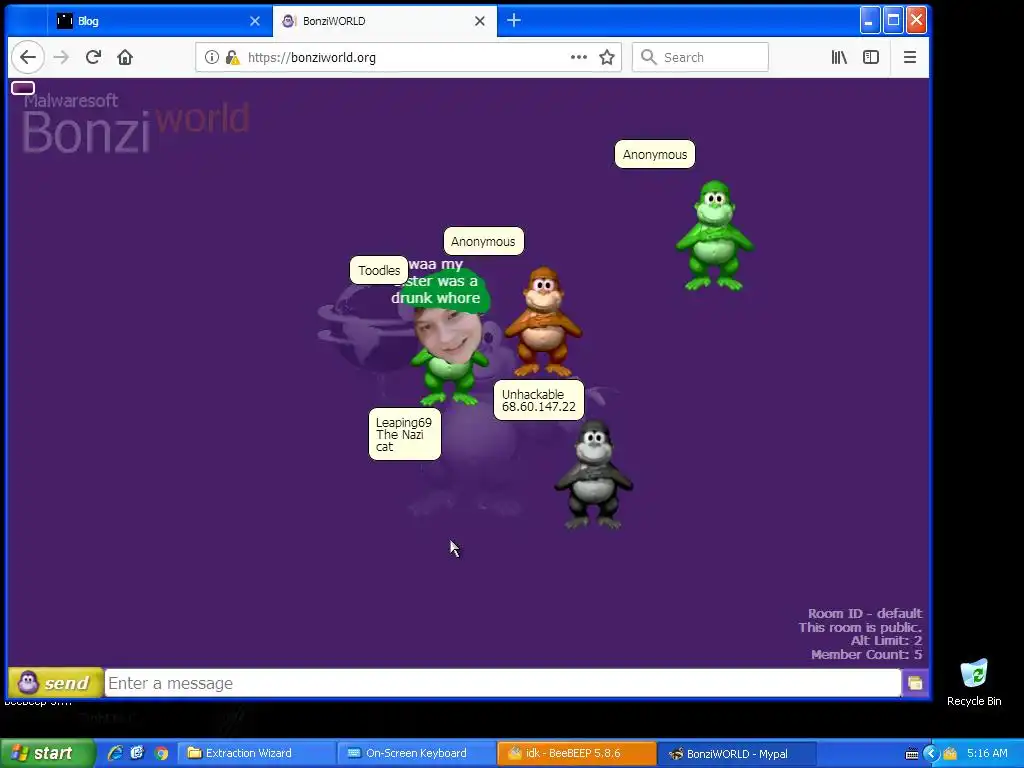Image resolution: width=1024 pixels, height=768 pixels.
Task: Minimize the browser window
Action: click(x=869, y=20)
